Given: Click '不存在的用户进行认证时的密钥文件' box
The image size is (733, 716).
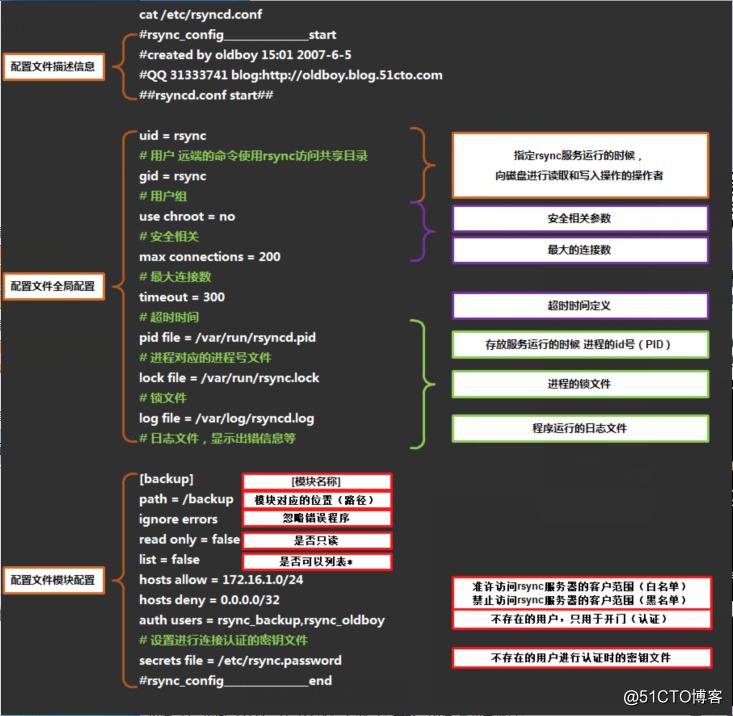Looking at the screenshot, I should point(581,658).
